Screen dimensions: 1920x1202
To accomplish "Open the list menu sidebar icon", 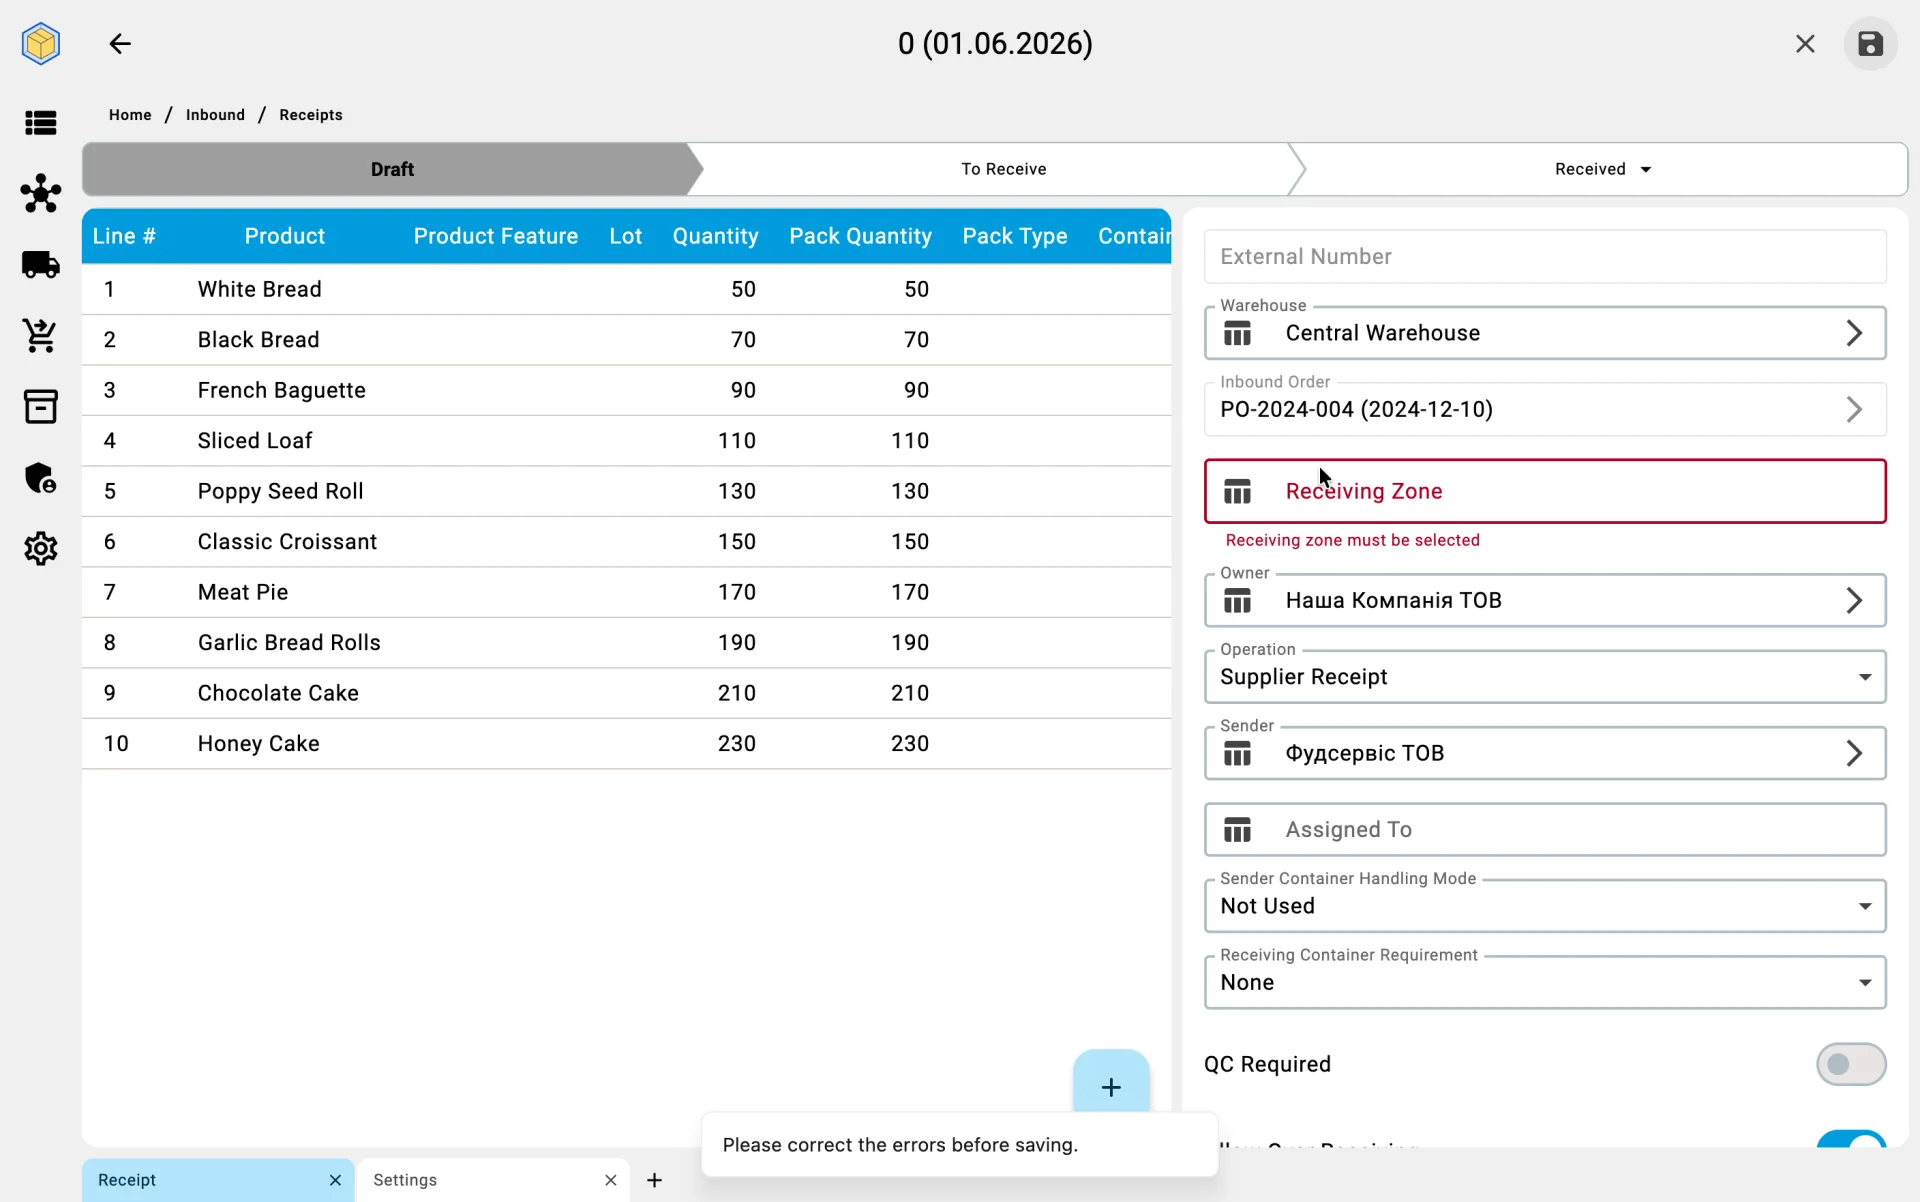I will click(41, 123).
